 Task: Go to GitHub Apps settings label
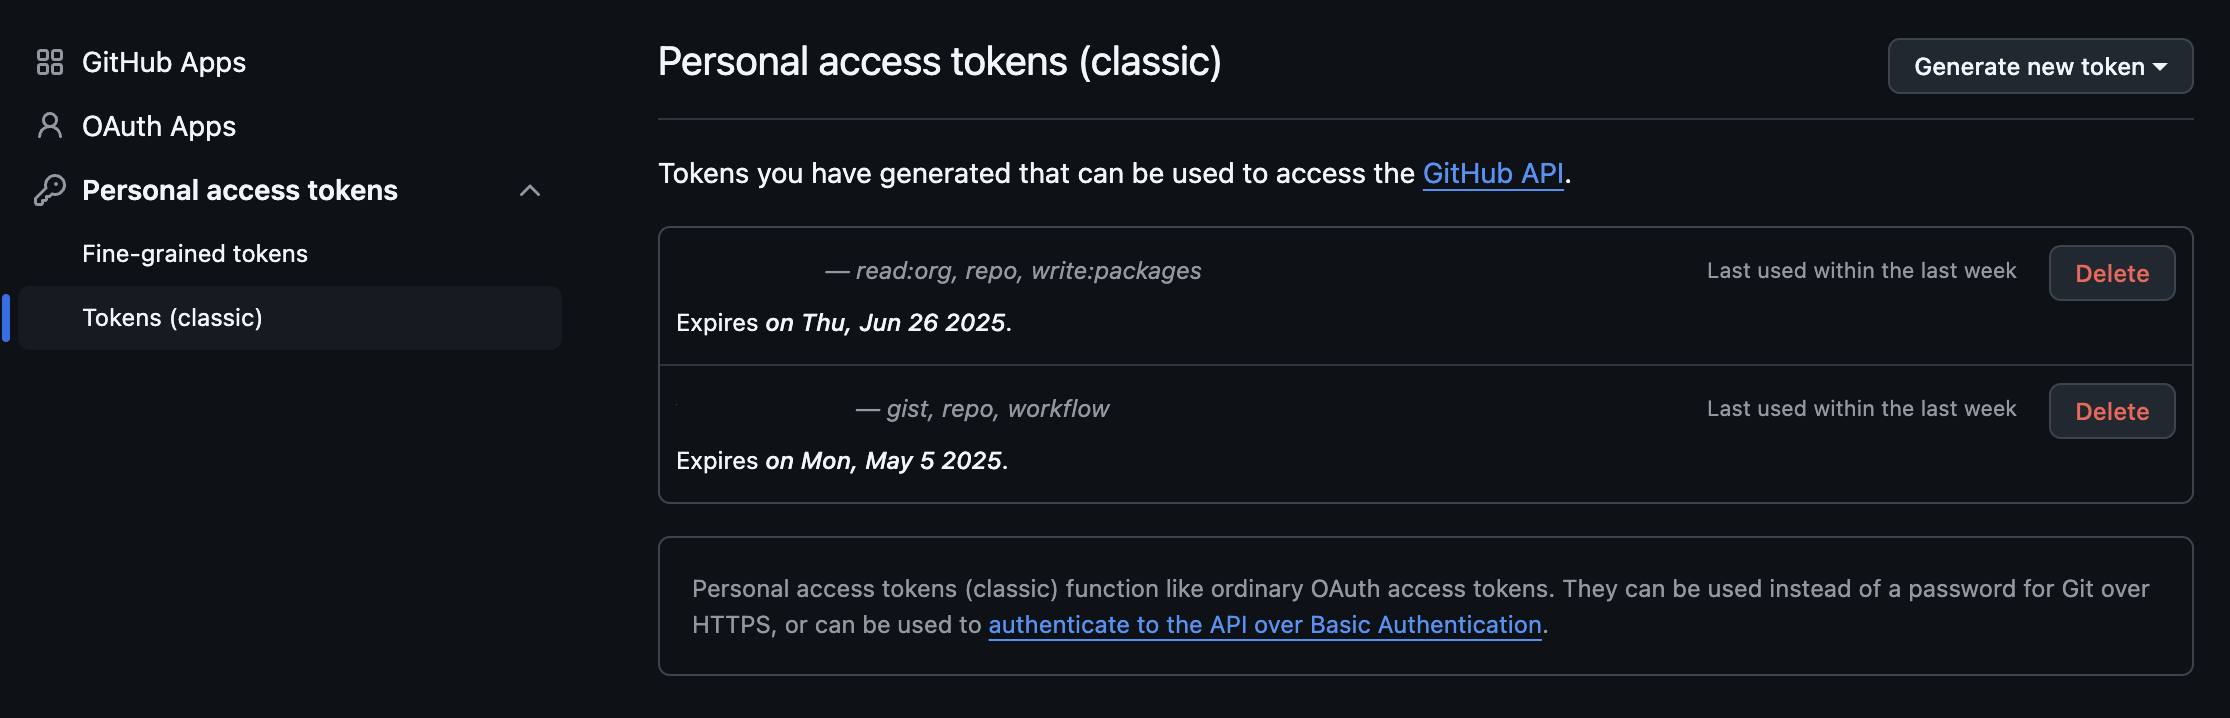164,62
